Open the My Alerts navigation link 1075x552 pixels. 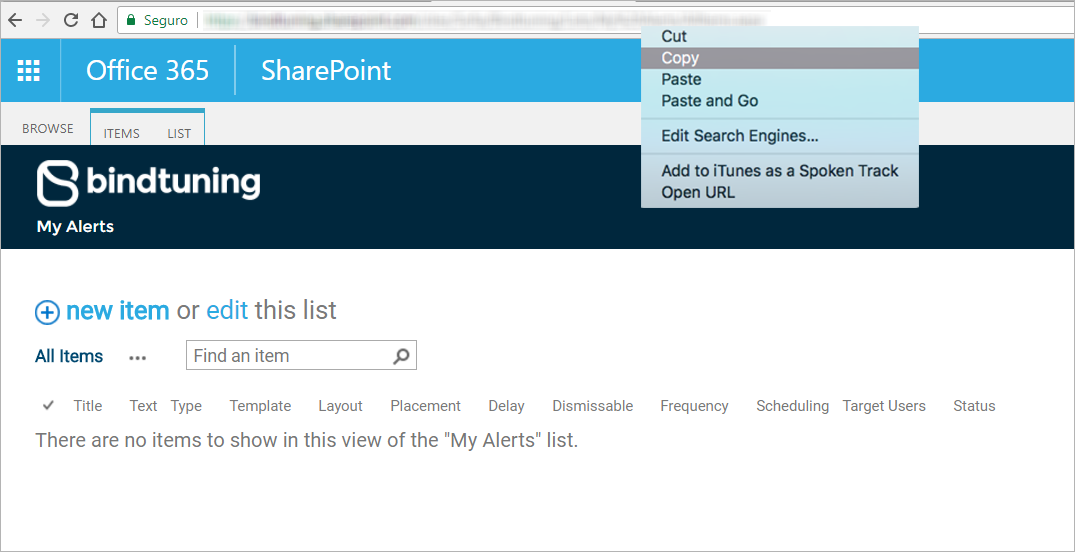[75, 226]
